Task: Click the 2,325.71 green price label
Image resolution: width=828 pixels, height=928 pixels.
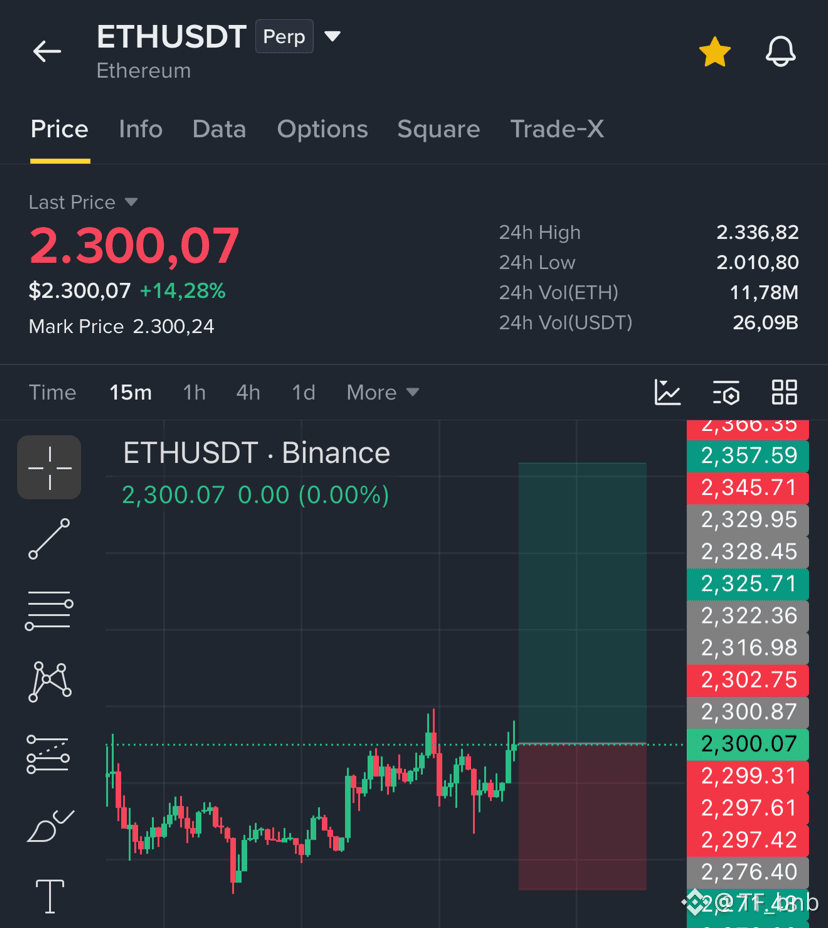Action: [748, 584]
